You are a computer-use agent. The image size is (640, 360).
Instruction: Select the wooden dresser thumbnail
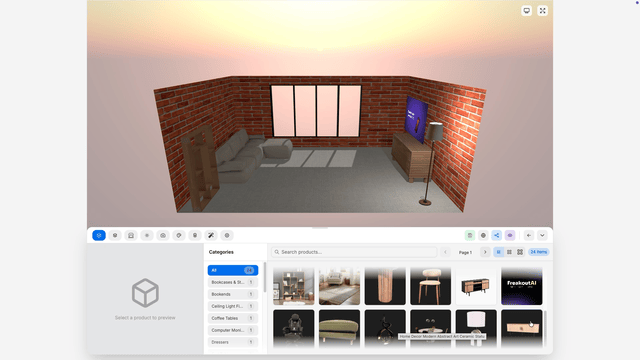tap(522, 328)
